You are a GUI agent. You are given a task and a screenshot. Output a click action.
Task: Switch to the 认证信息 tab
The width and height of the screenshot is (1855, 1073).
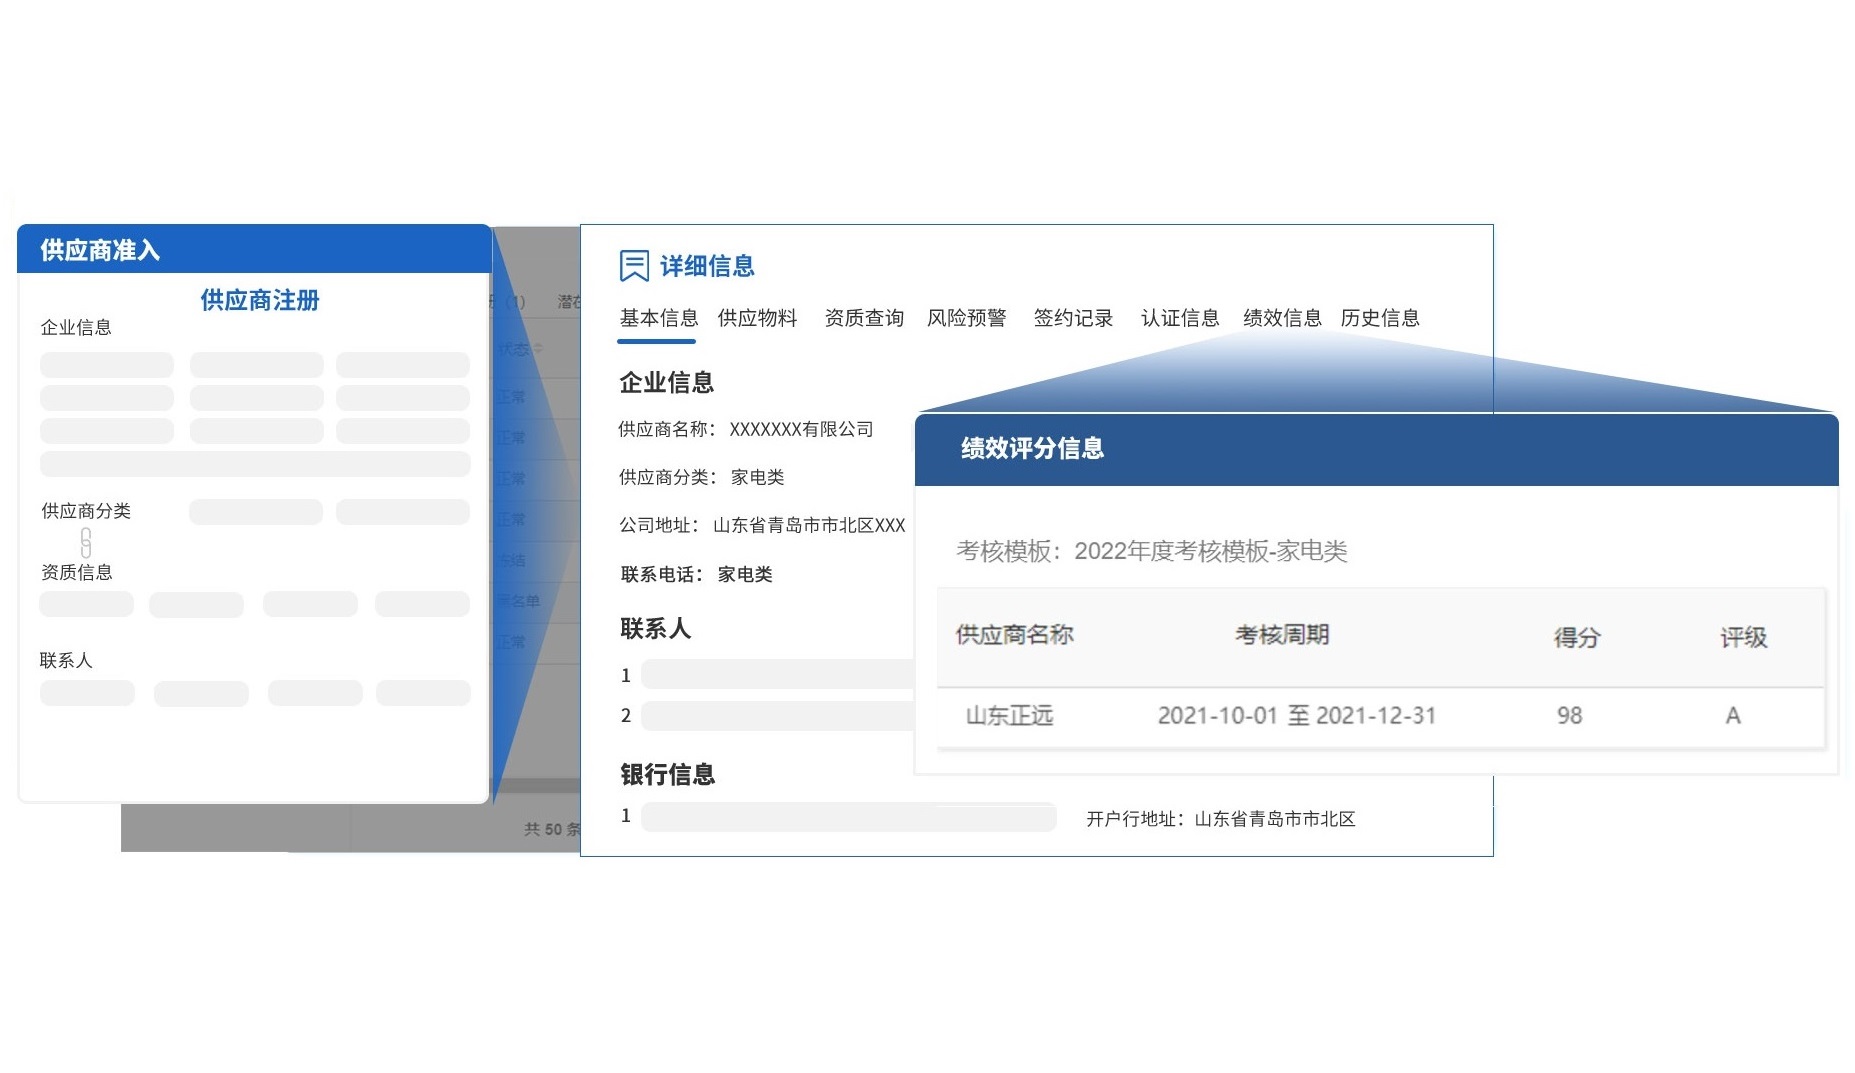point(1180,318)
